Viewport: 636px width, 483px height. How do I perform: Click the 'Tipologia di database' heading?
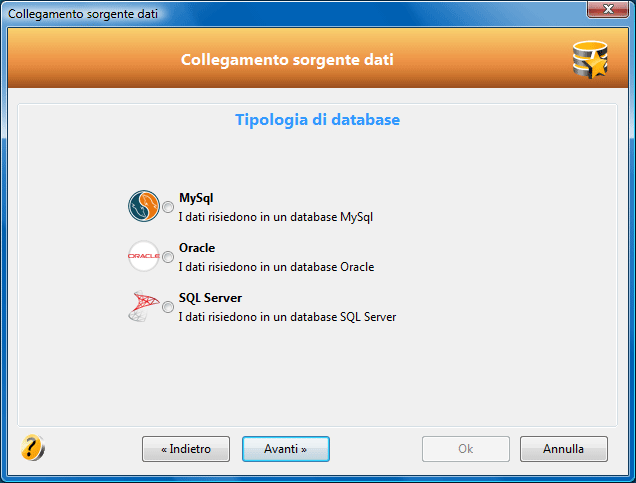[318, 120]
